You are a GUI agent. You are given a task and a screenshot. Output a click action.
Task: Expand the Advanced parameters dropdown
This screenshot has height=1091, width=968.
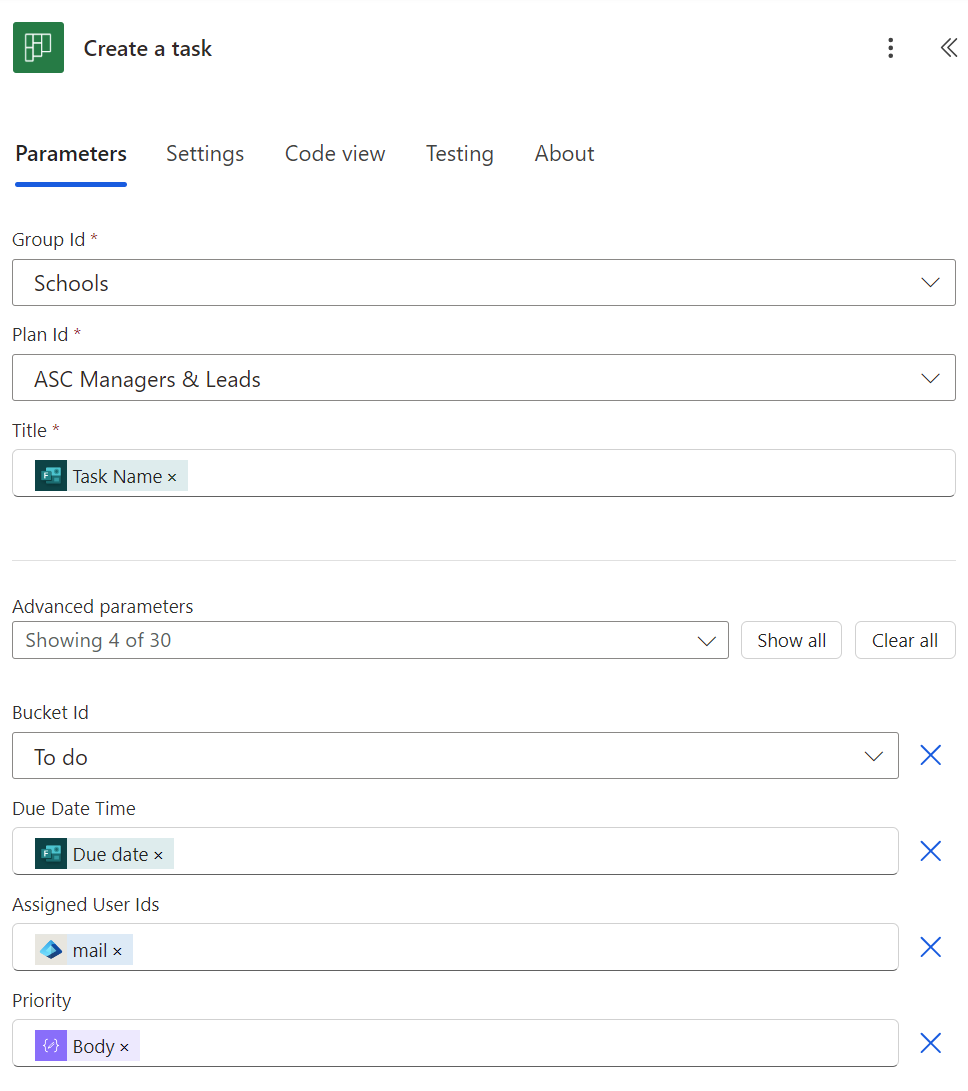point(708,640)
